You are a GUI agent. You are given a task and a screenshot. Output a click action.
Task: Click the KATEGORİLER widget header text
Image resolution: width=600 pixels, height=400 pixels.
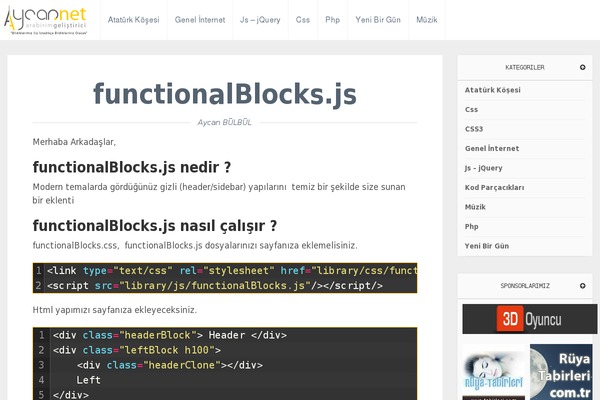pyautogui.click(x=525, y=67)
